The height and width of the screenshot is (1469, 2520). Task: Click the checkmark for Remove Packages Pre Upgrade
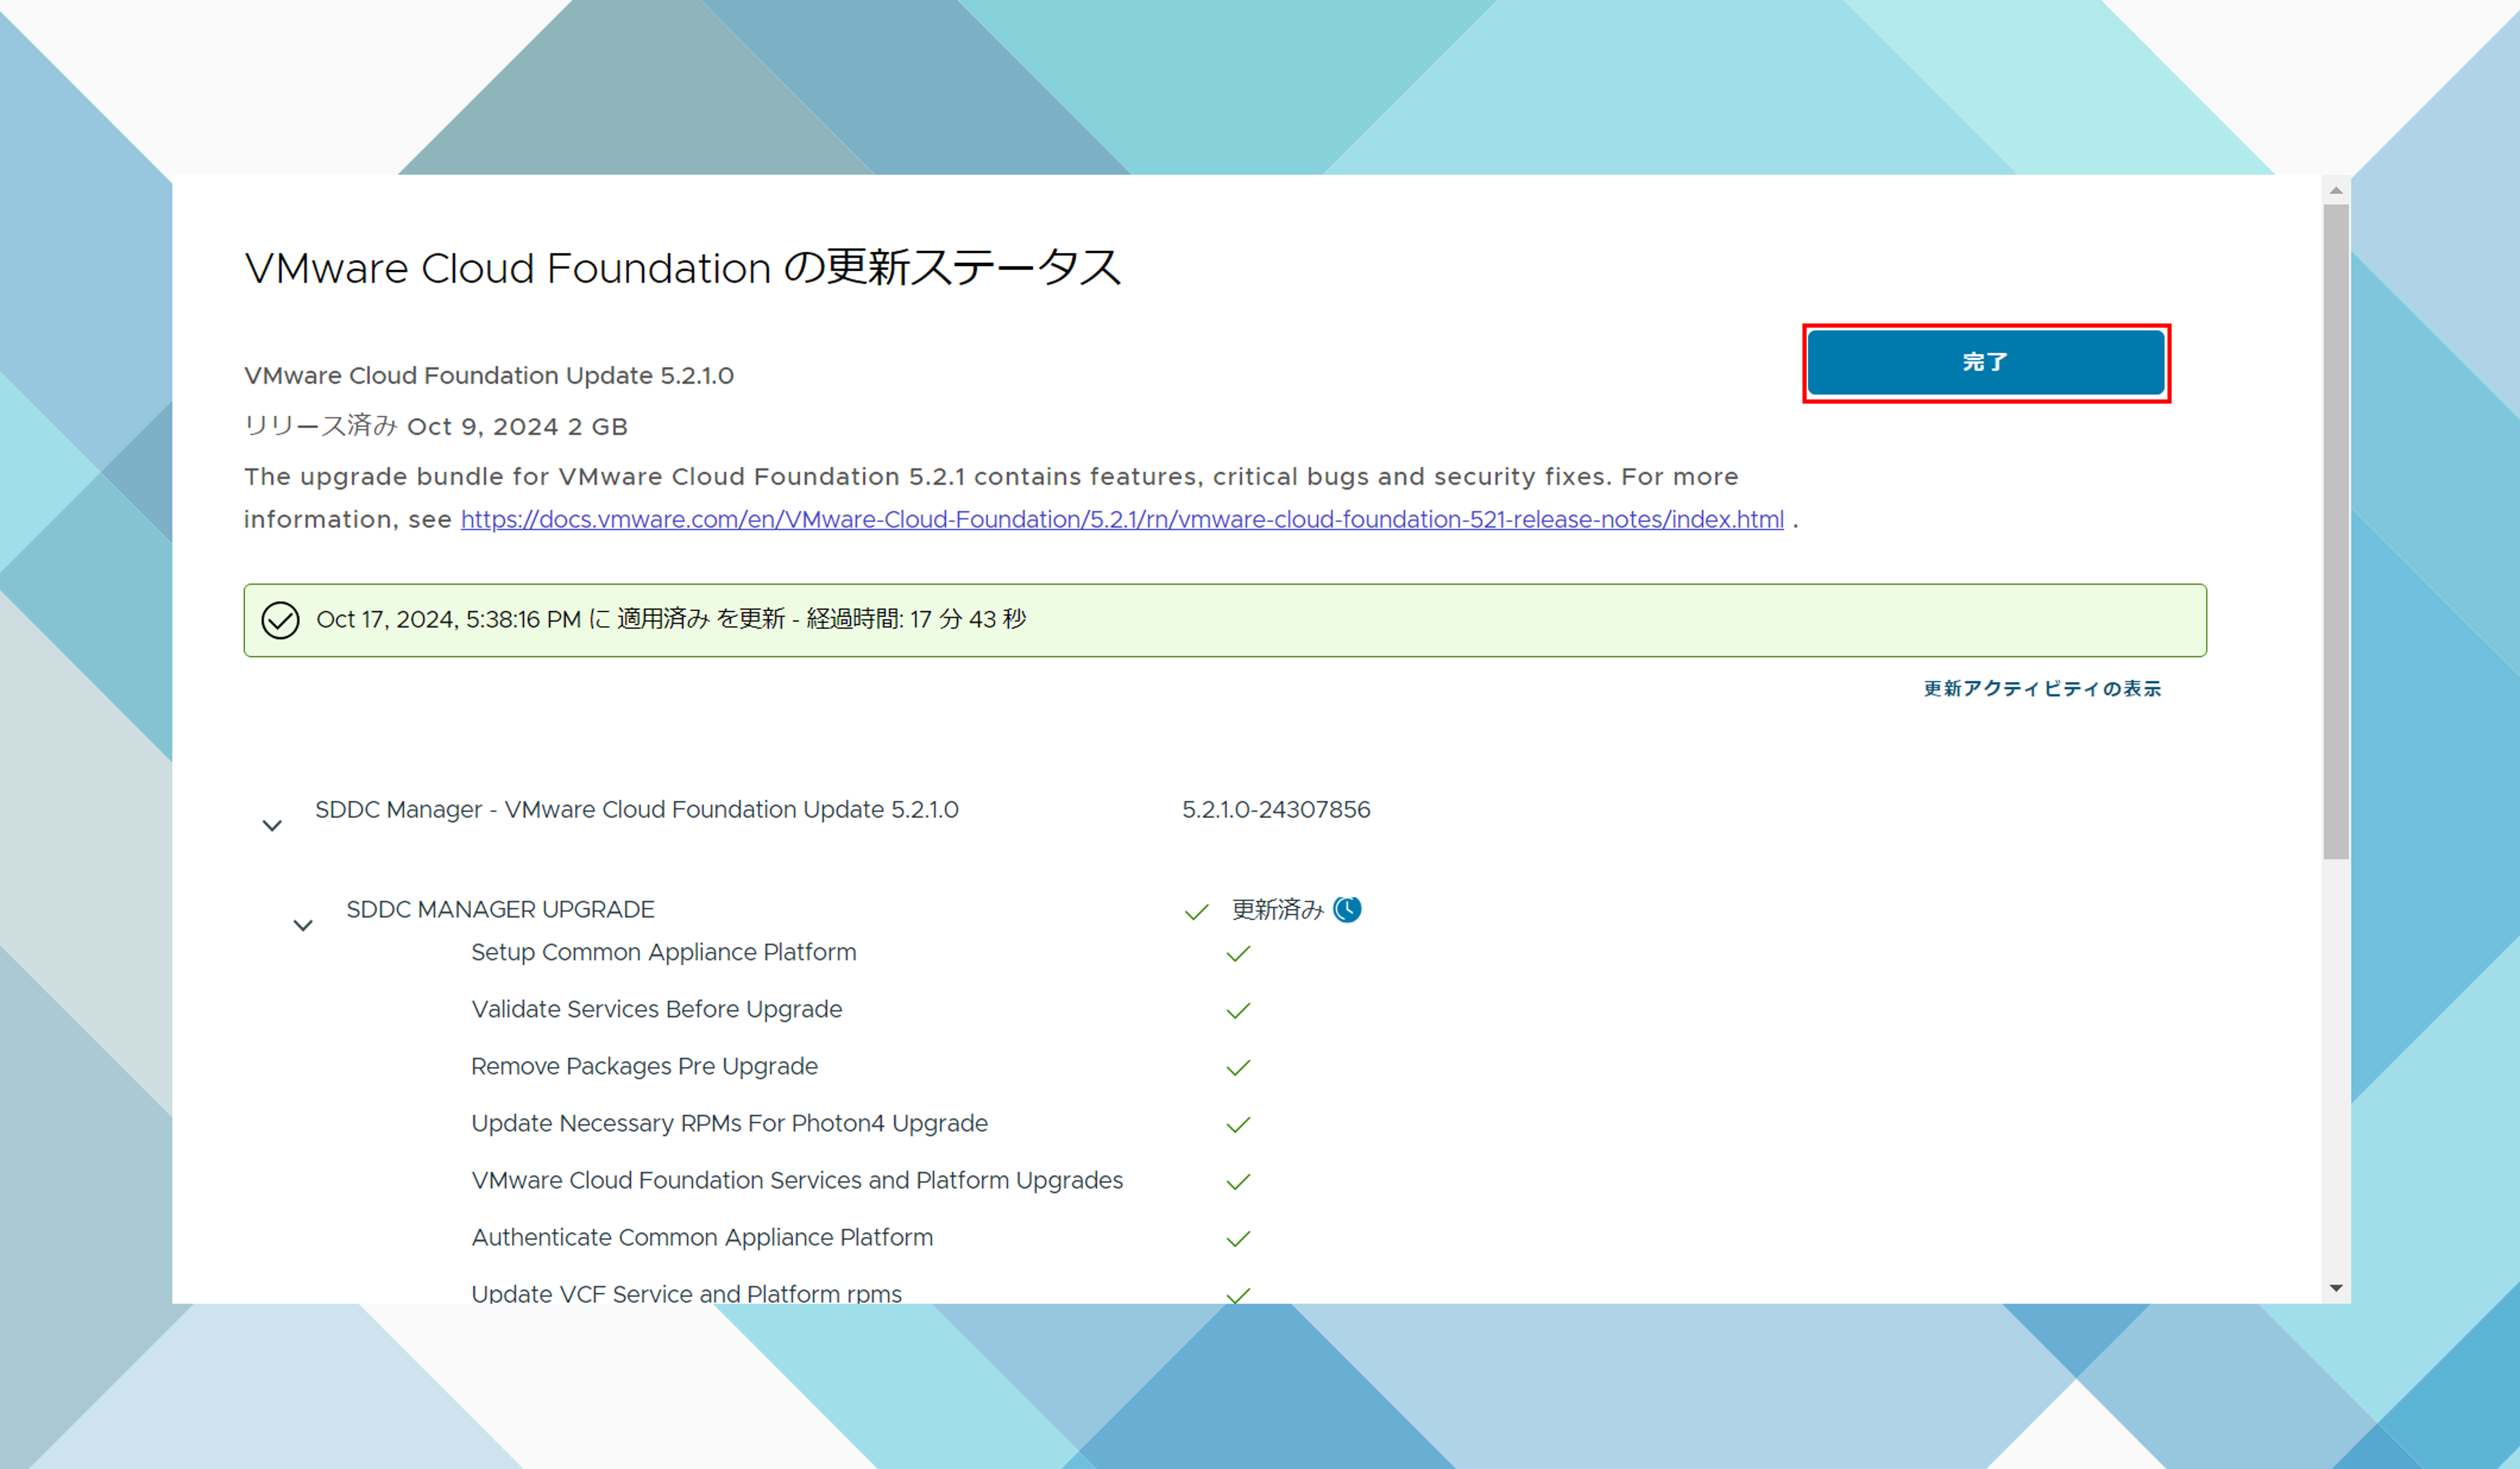1238,1068
